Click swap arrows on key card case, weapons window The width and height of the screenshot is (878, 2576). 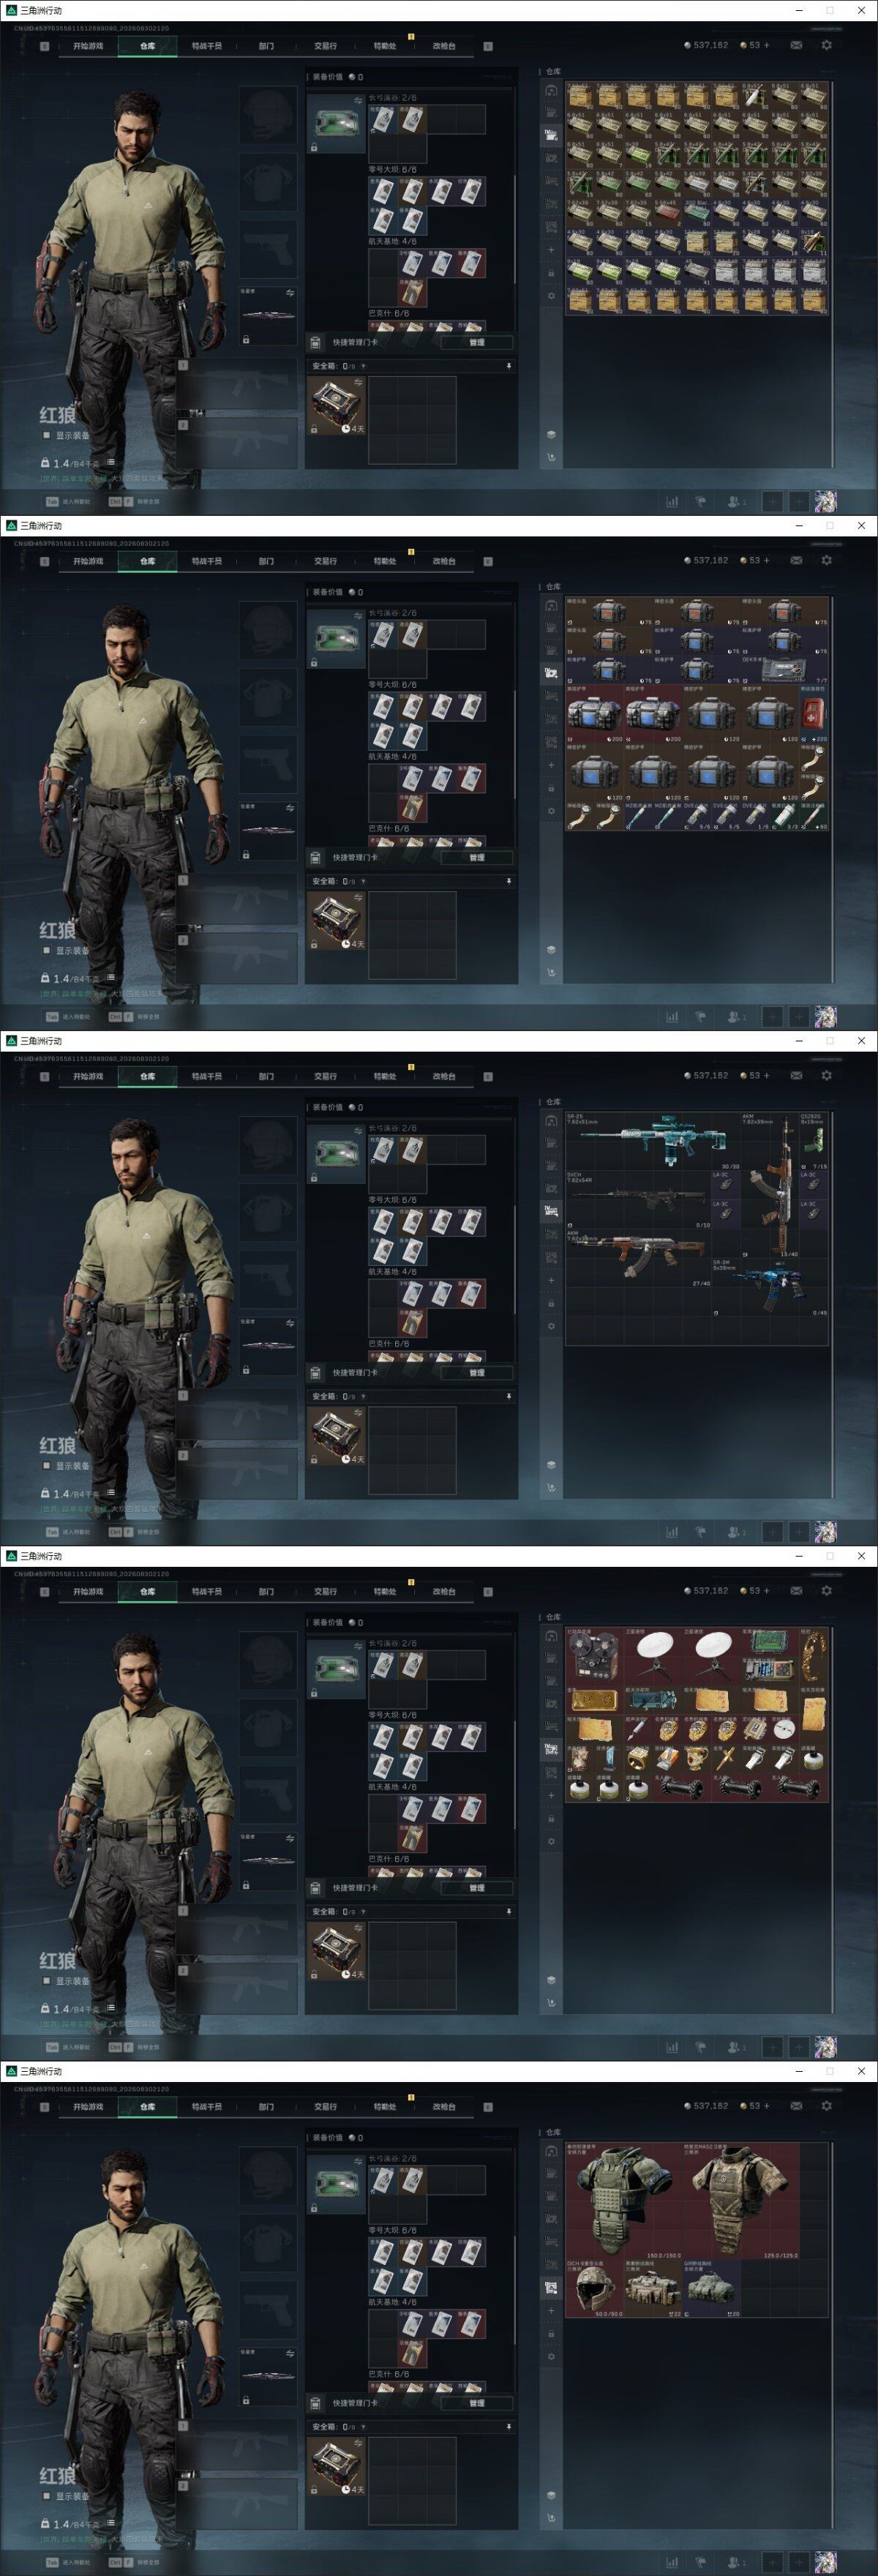(358, 1132)
